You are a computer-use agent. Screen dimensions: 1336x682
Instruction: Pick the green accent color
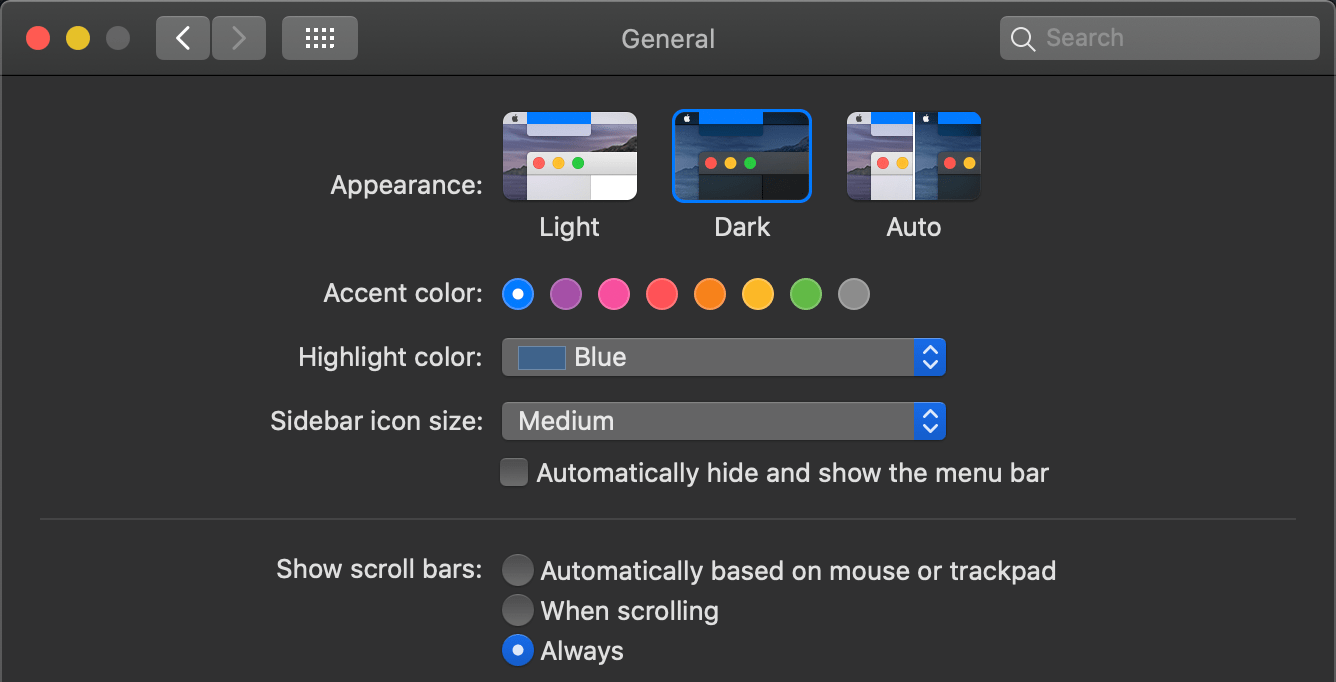[x=806, y=294]
